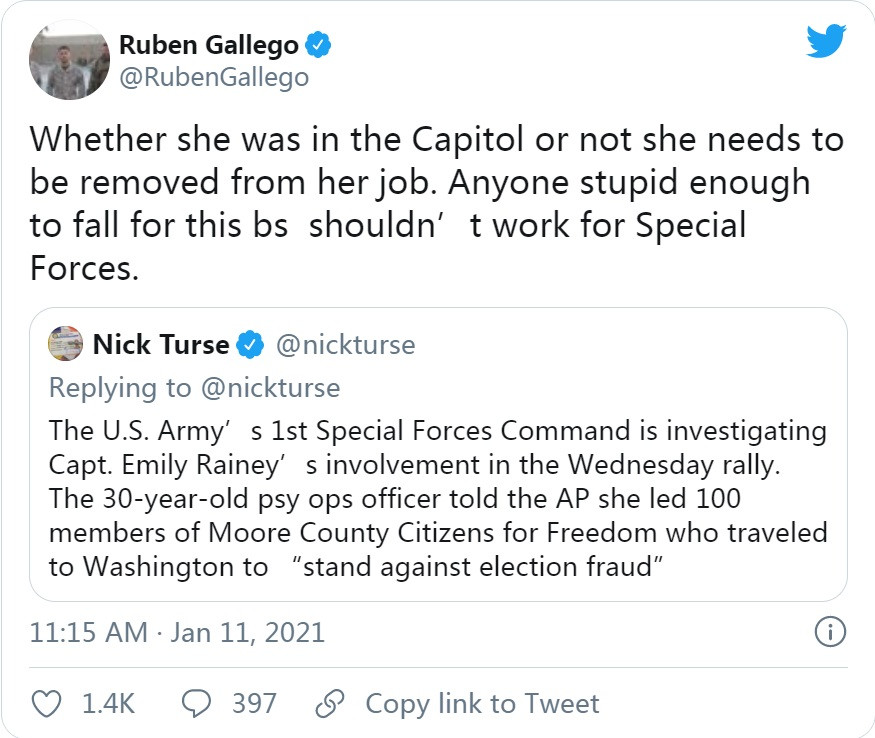Click Ruben Gallego's verified badge
Viewport: 875px width, 738px height.
click(x=319, y=45)
